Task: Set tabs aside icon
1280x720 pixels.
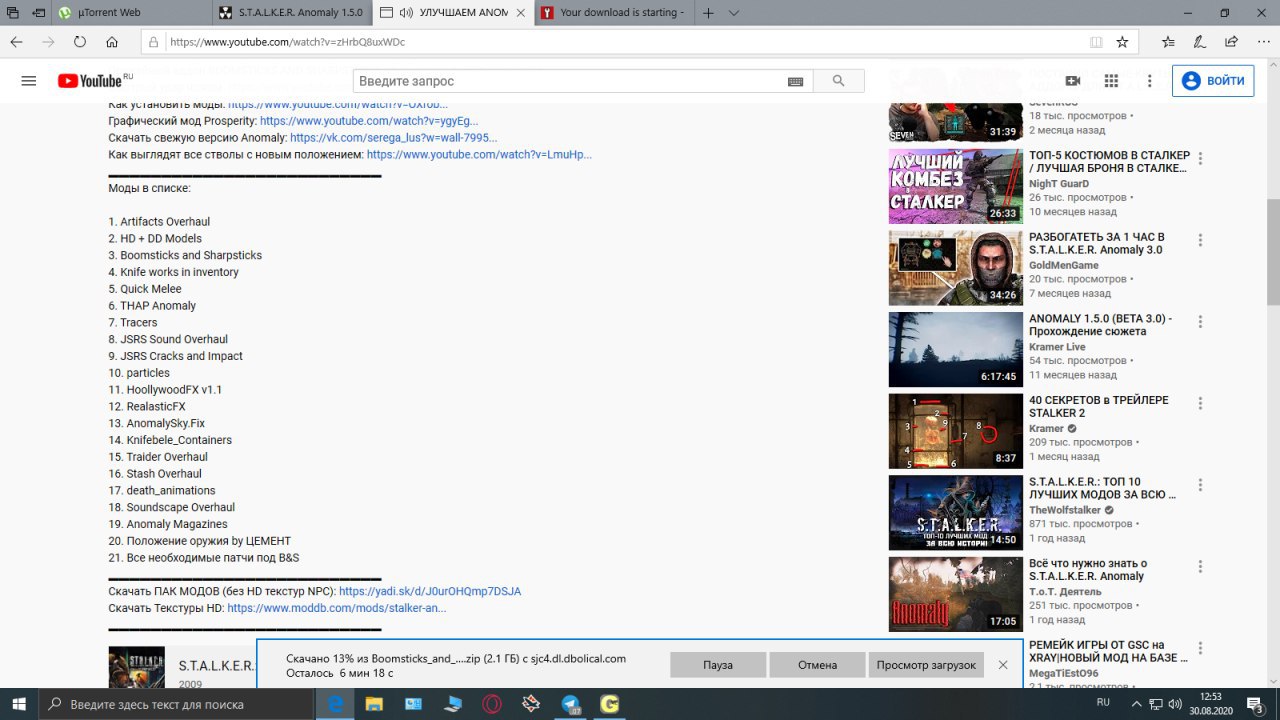Action: [38, 13]
